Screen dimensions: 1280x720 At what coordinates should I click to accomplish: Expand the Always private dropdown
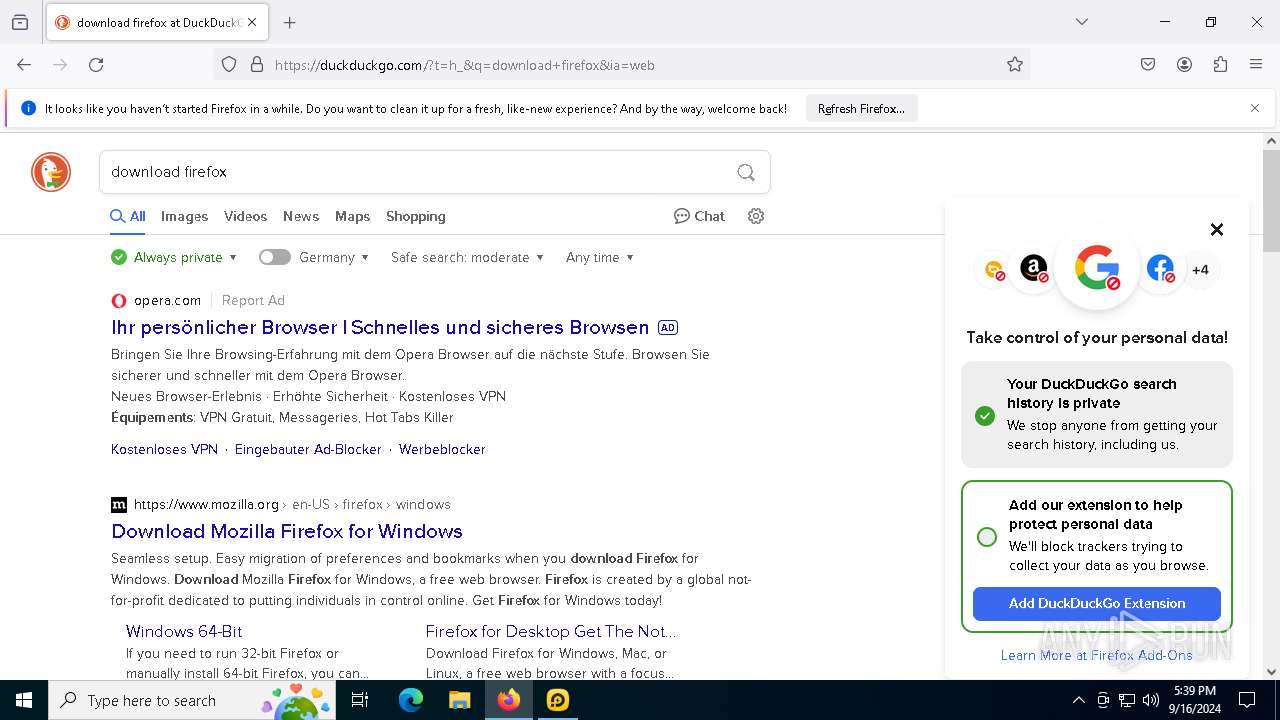pyautogui.click(x=174, y=257)
